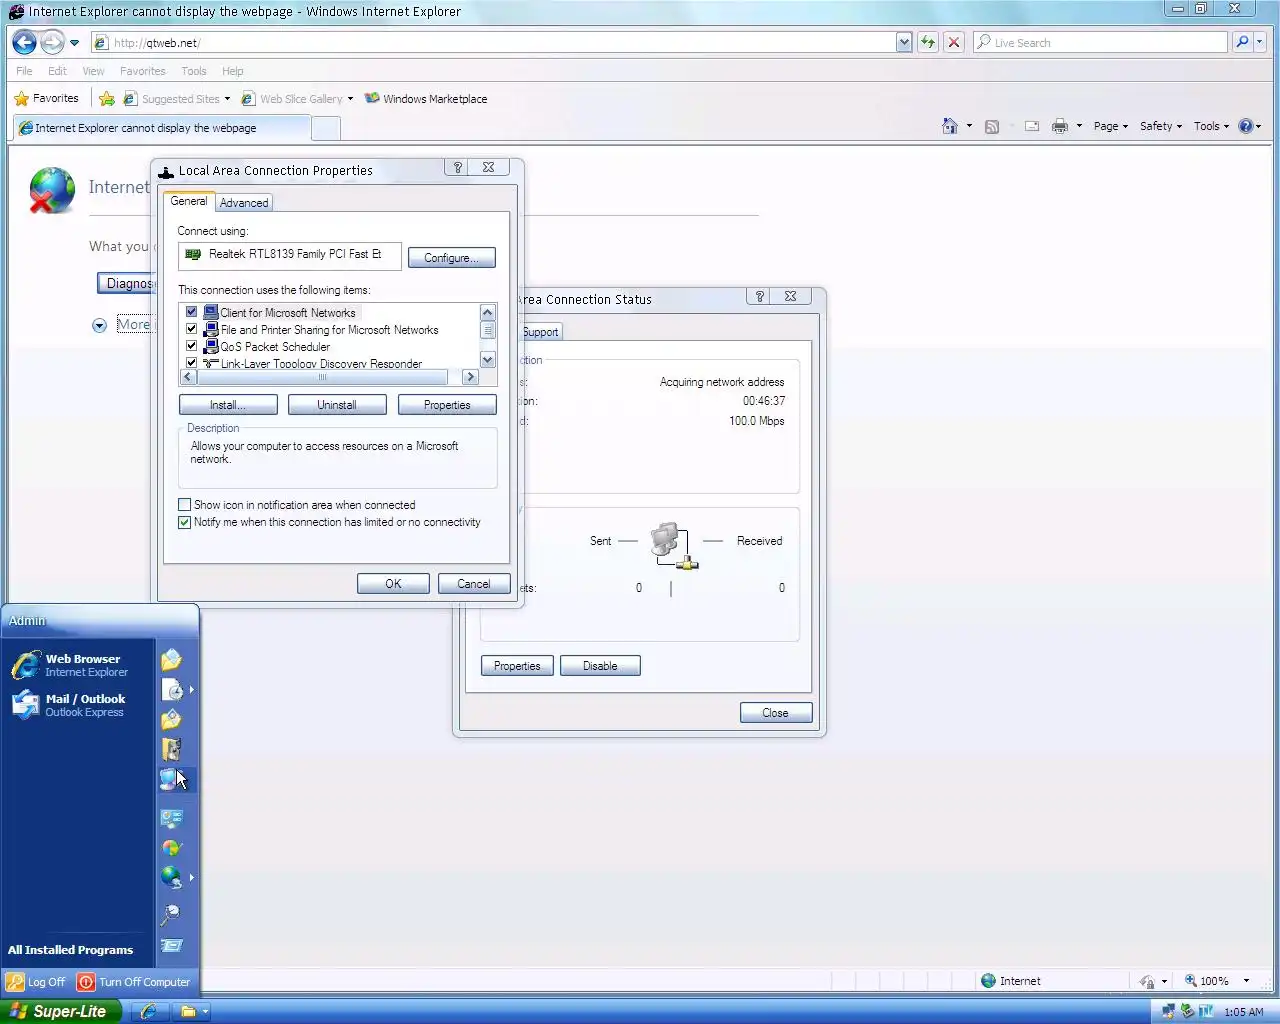
Task: Click the network connection tray icon
Action: [x=1168, y=1011]
